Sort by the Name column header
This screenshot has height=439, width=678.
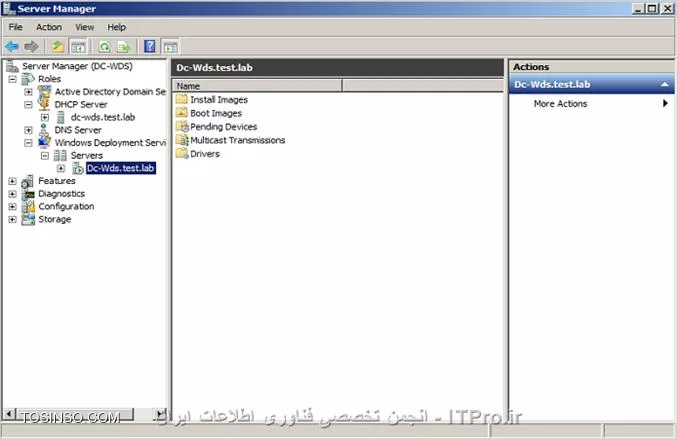click(257, 86)
